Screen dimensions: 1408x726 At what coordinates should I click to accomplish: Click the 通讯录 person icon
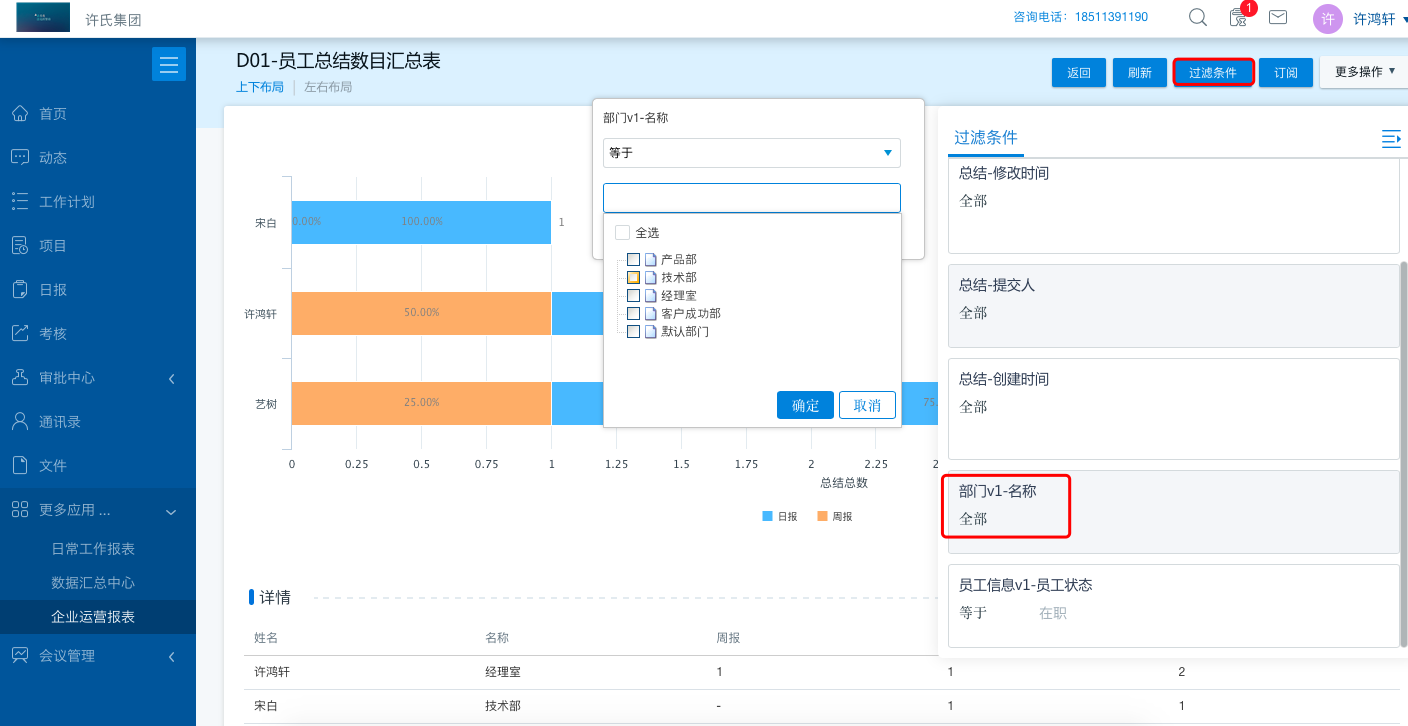(19, 421)
